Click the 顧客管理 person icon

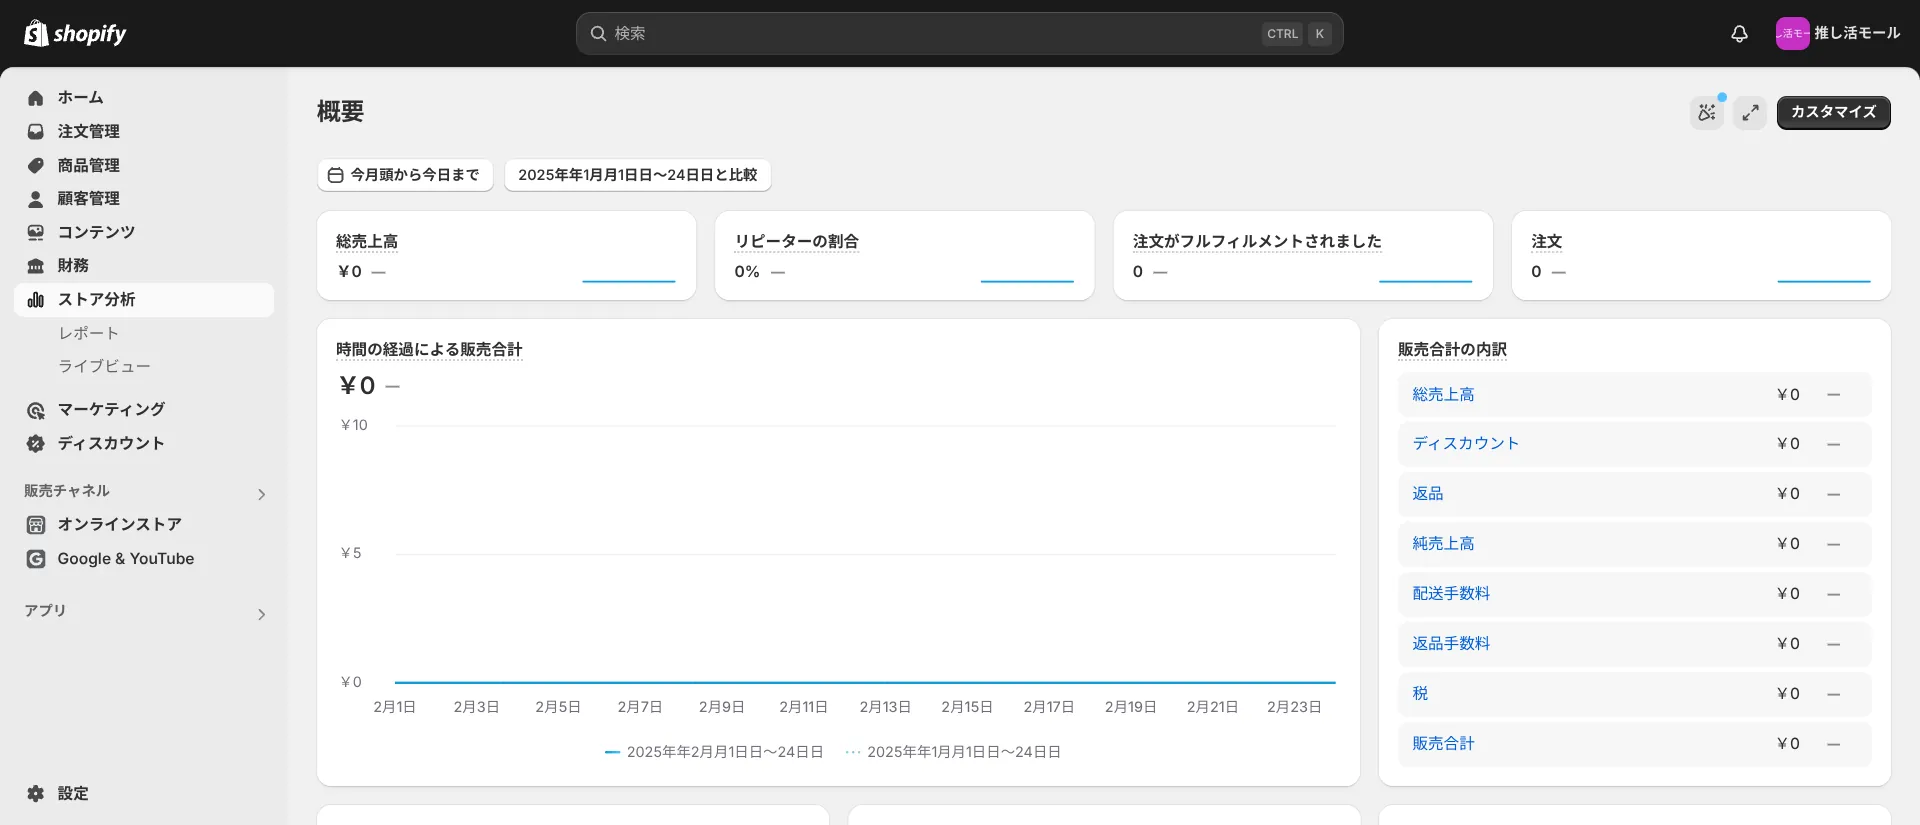pyautogui.click(x=36, y=199)
